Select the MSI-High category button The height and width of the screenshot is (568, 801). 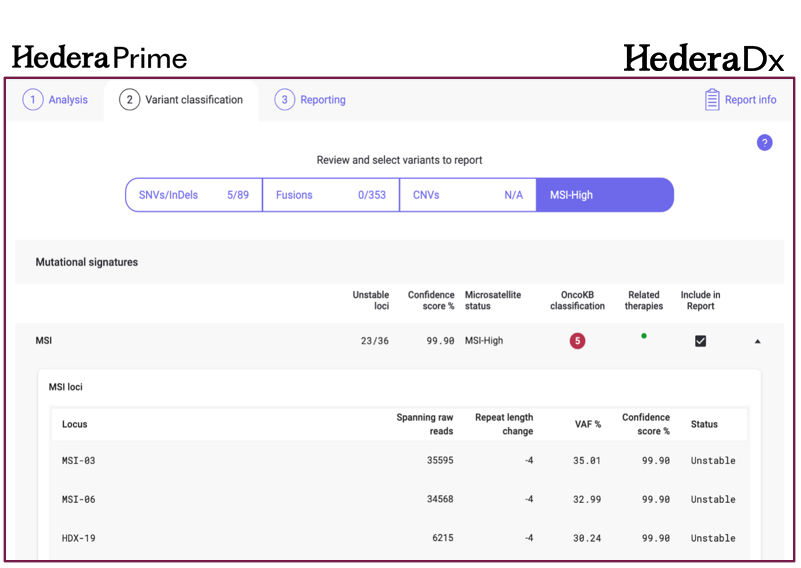pyautogui.click(x=604, y=195)
